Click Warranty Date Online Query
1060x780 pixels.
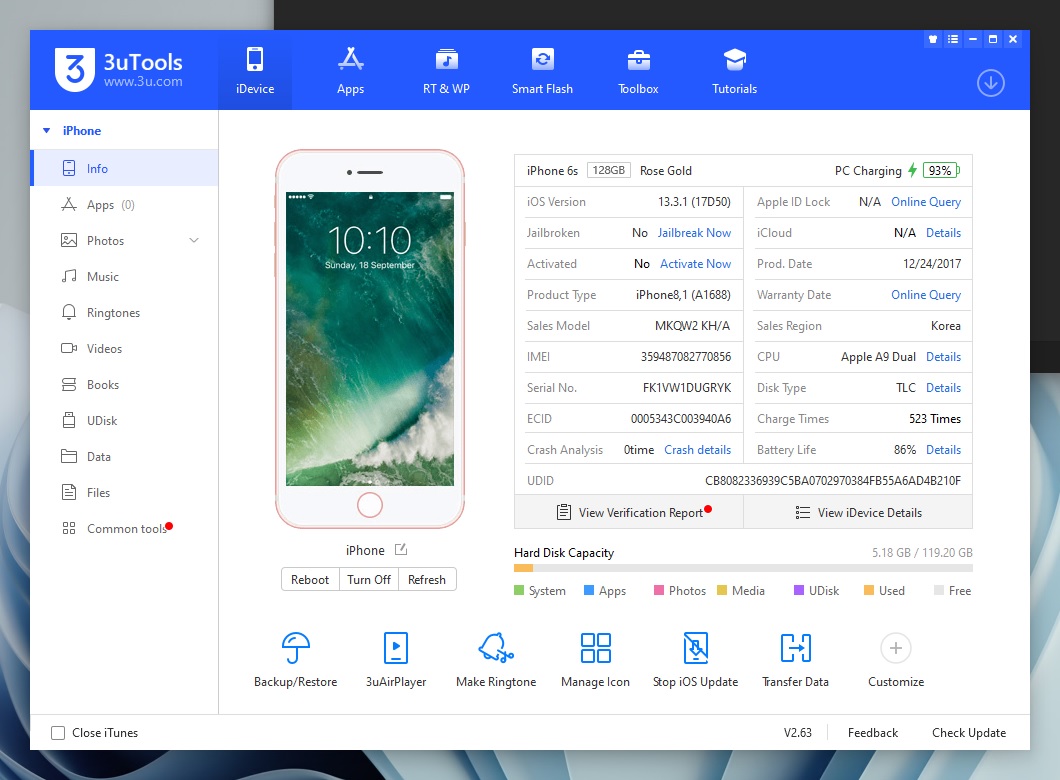(925, 295)
